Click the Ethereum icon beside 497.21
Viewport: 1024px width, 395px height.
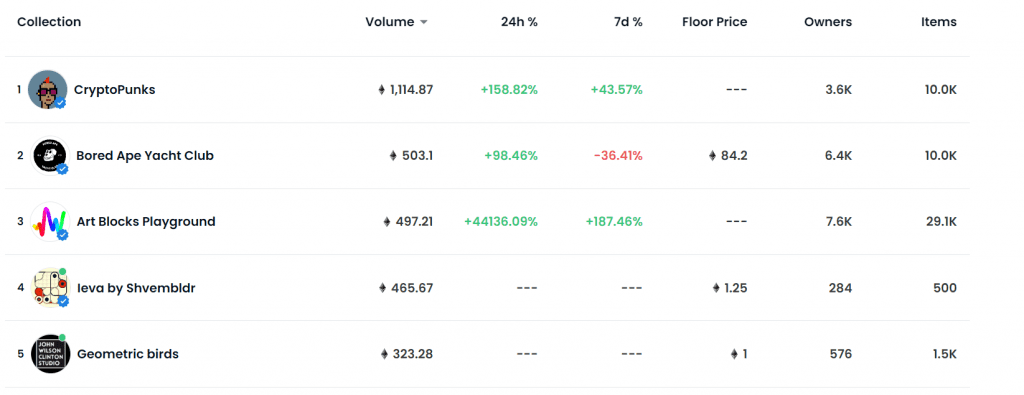point(387,222)
